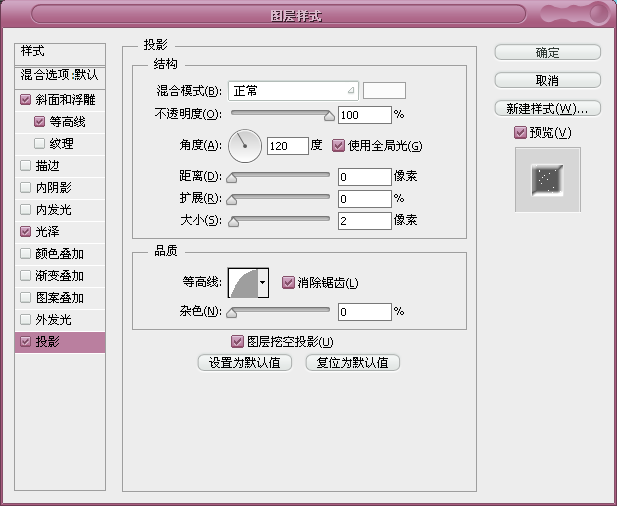617x506 pixels.
Task: Toggle 使用全局光 checkbox
Action: [x=338, y=146]
